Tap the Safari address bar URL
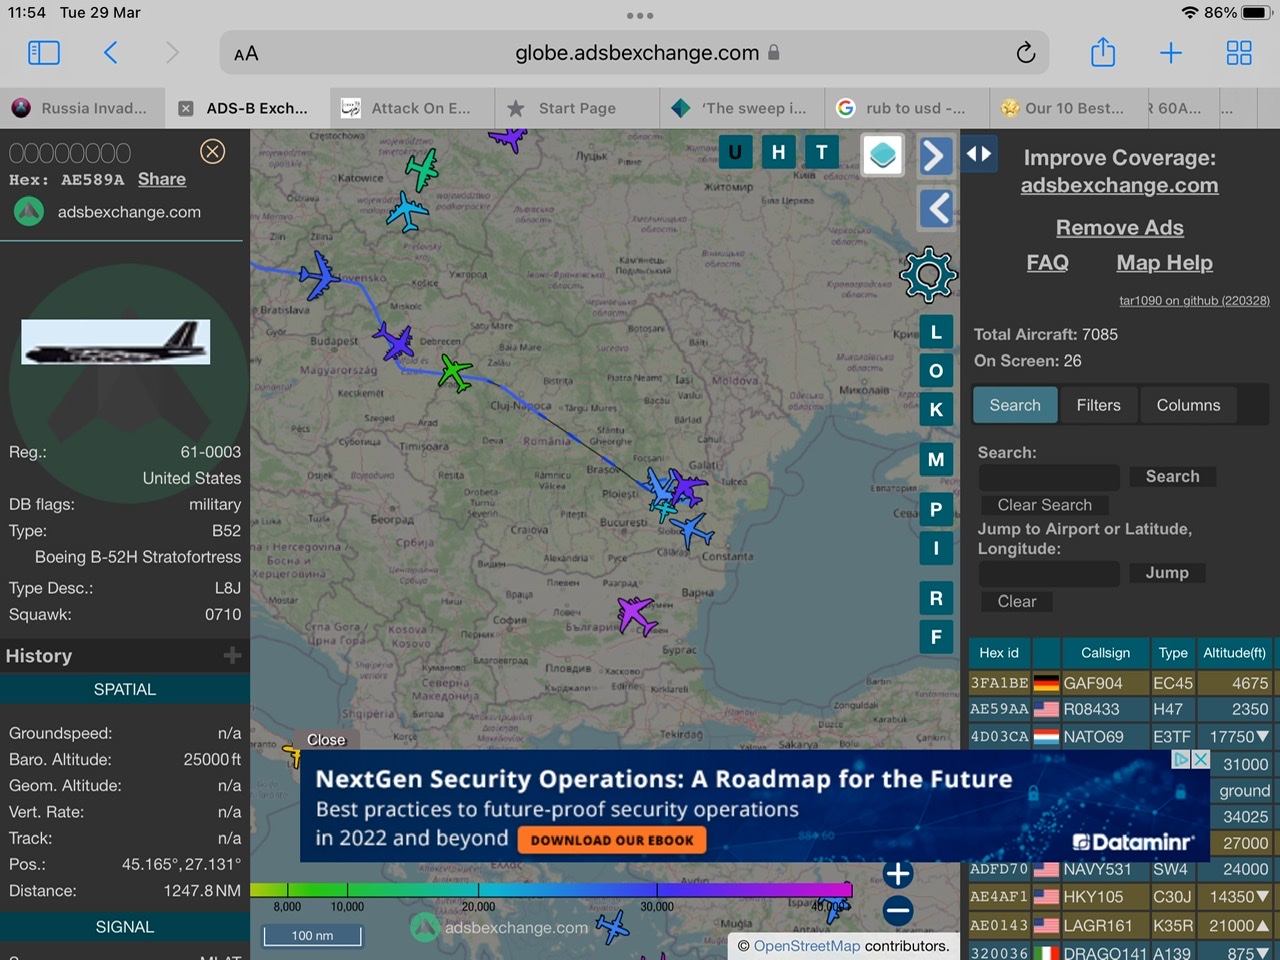The width and height of the screenshot is (1280, 960). (x=636, y=53)
